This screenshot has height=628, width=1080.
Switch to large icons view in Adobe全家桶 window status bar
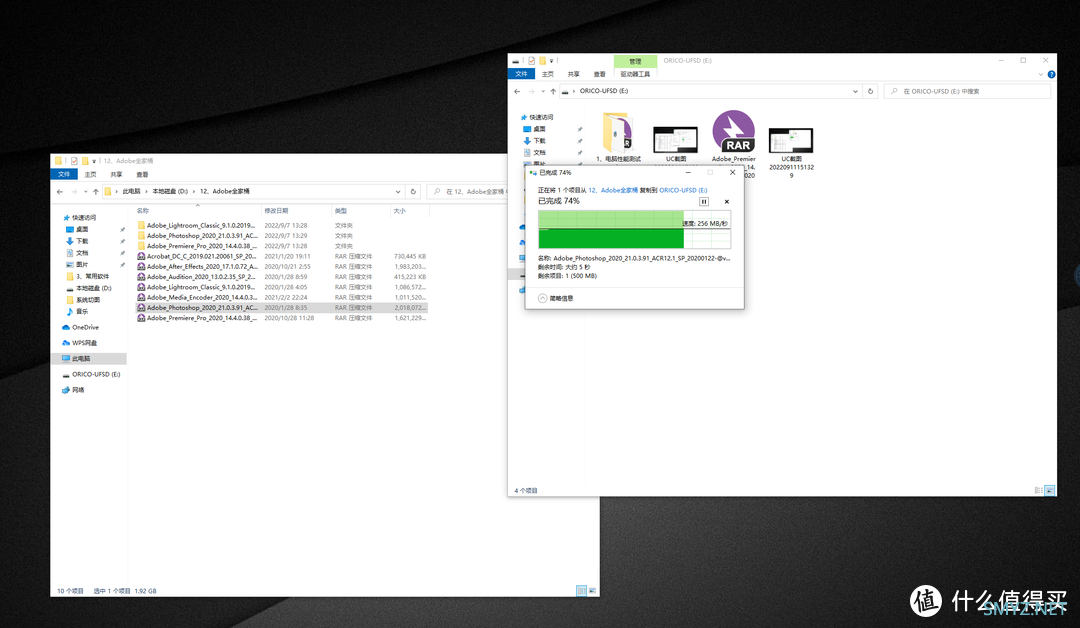pos(592,591)
